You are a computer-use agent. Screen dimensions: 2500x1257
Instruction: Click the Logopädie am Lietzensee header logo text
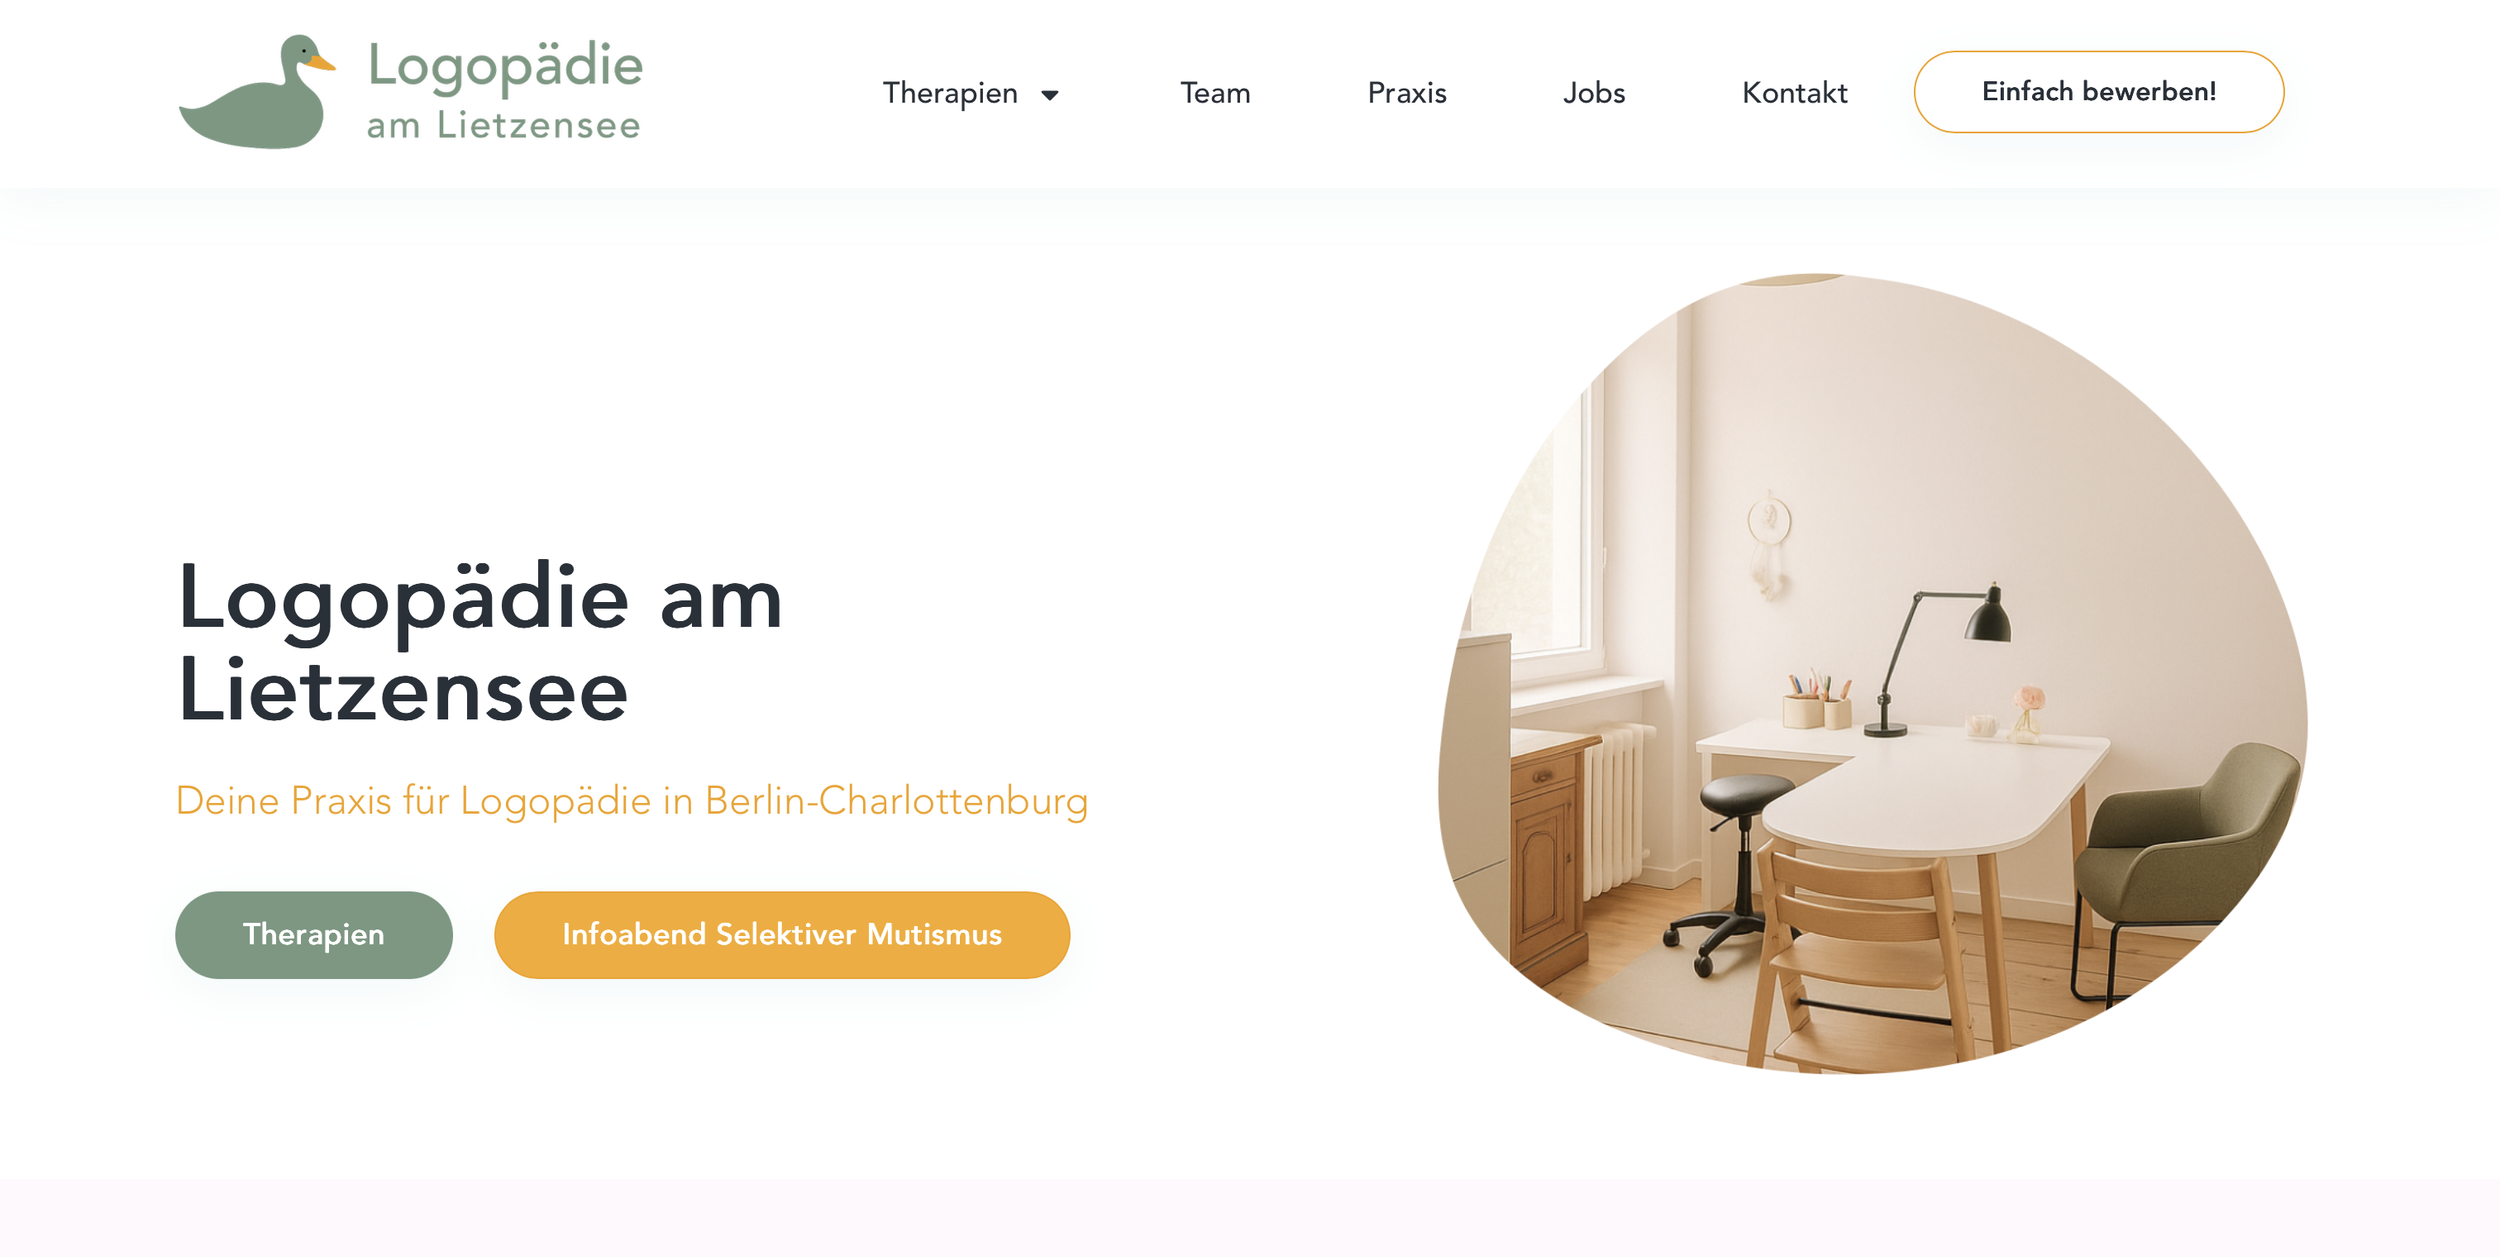point(504,90)
